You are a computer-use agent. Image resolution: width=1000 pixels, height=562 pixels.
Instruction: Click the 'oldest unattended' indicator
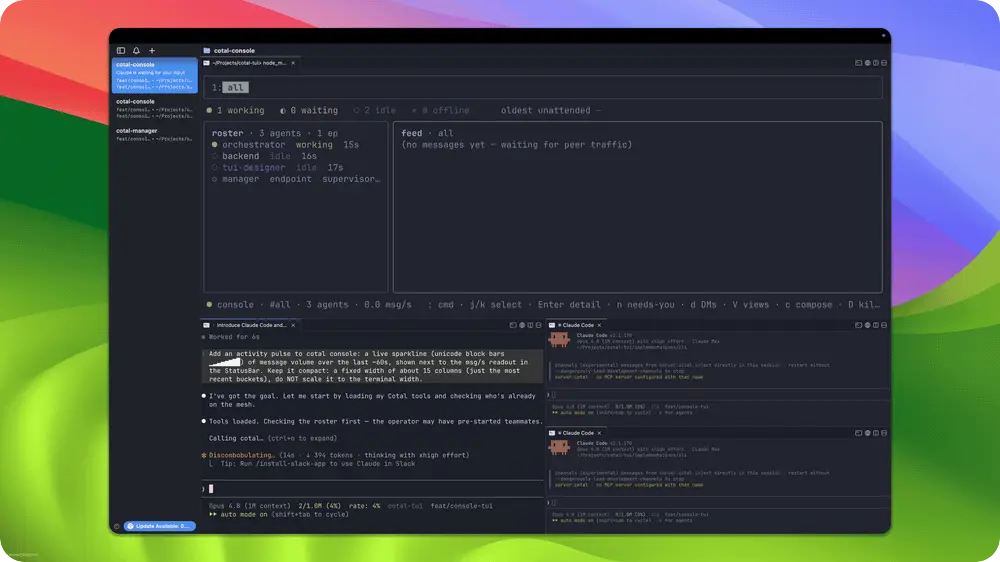point(551,110)
